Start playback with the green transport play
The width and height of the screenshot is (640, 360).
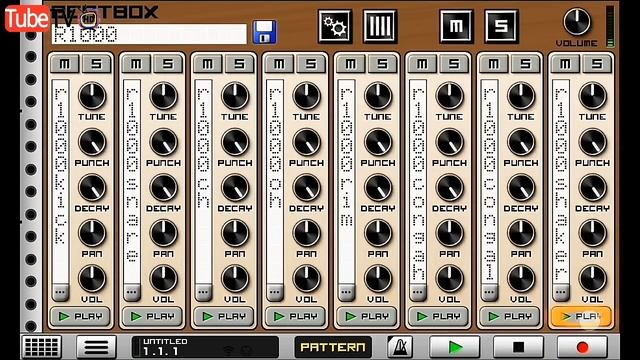pos(455,347)
